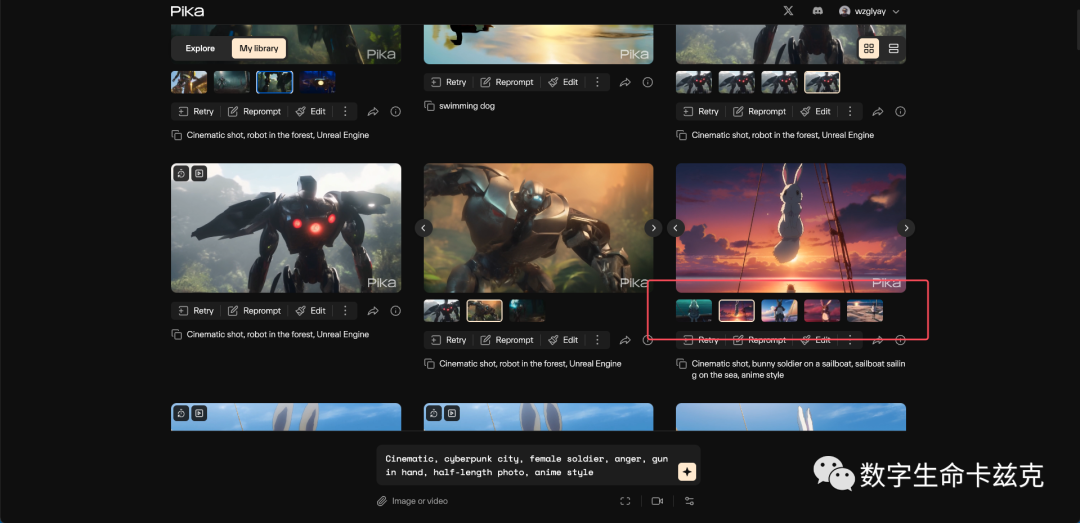
Task: Reprompt the swimming dog video
Action: (507, 82)
